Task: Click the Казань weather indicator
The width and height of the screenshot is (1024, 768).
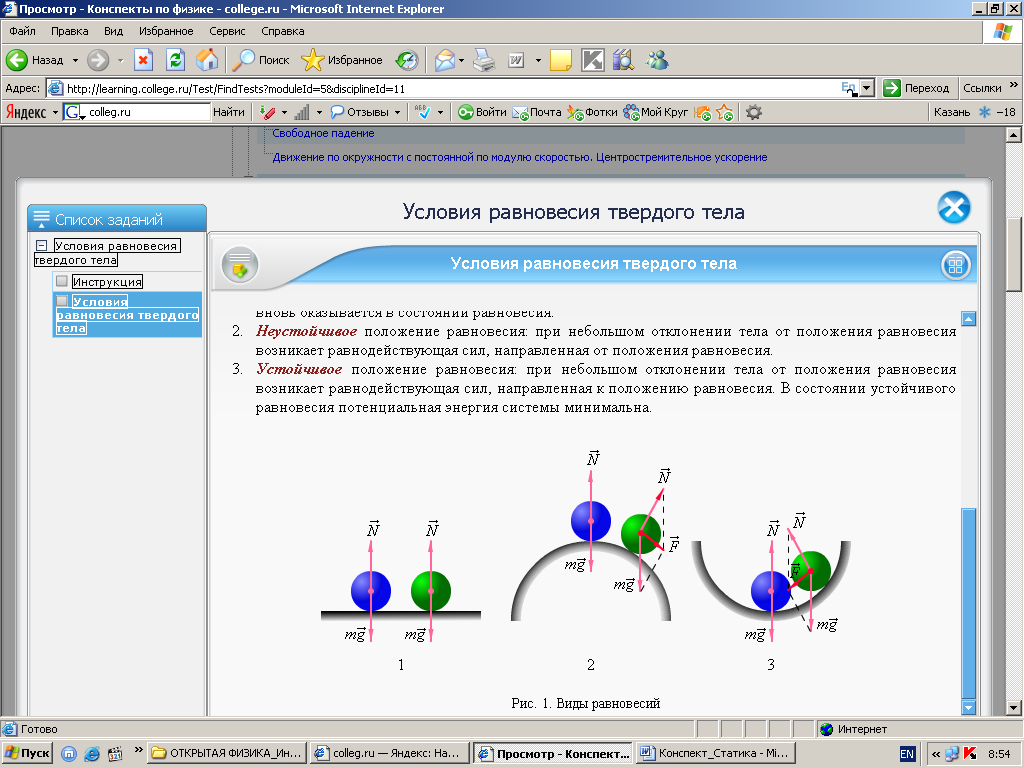Action: [974, 112]
